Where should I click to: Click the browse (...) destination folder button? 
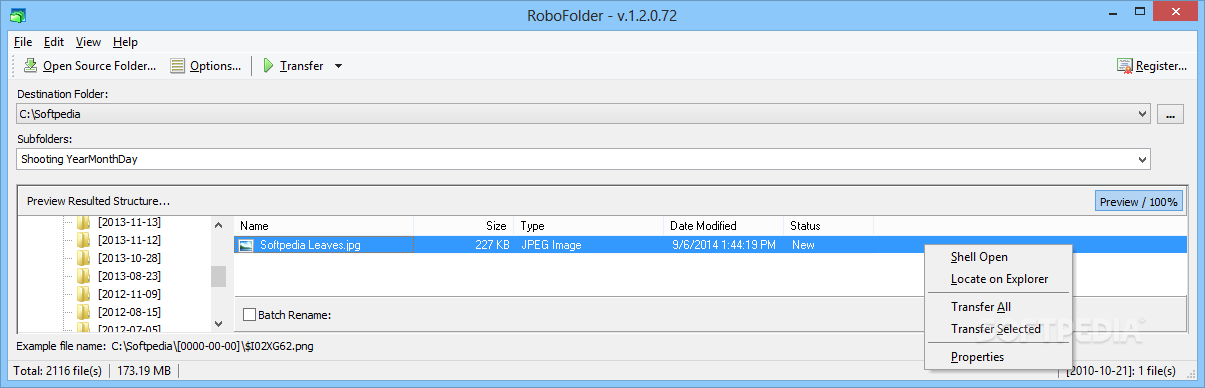[1171, 114]
